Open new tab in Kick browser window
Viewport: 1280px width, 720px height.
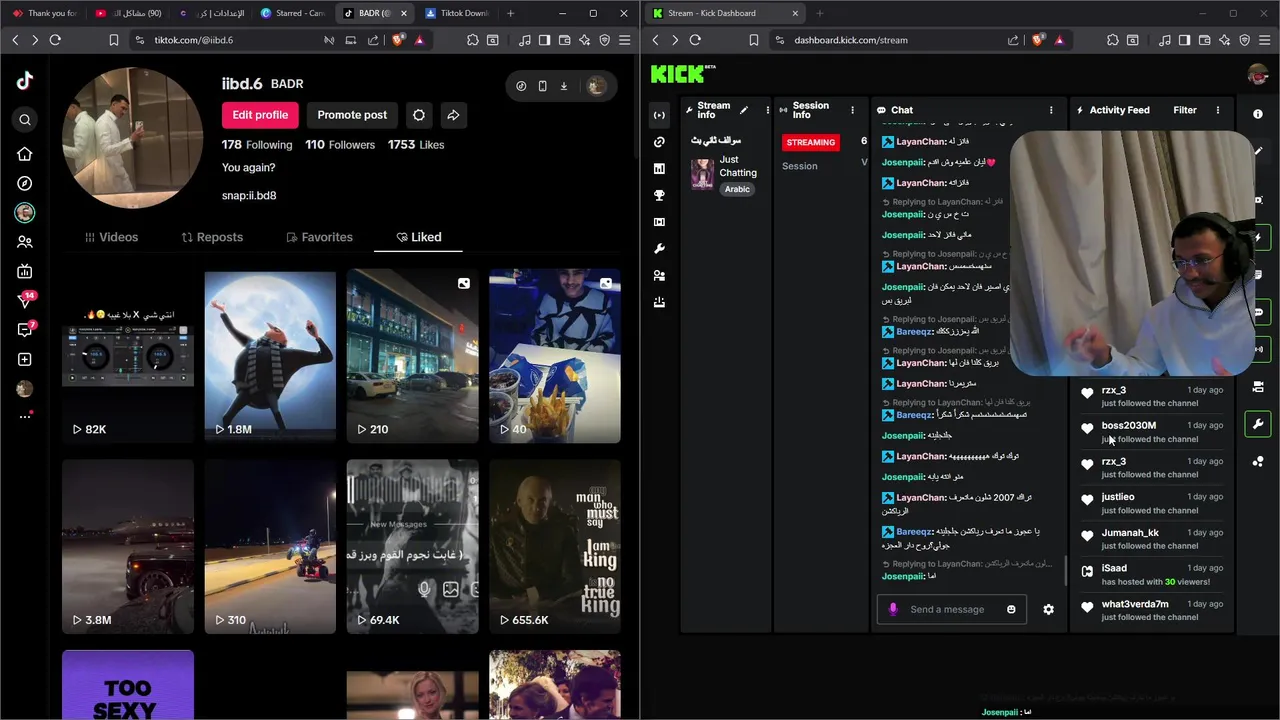coord(819,13)
